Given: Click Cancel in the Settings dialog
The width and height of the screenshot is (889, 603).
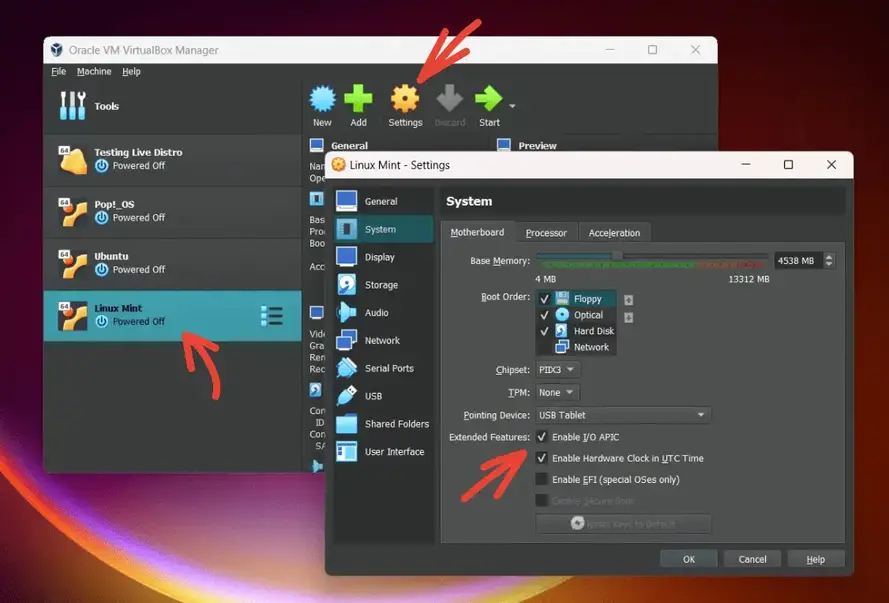Looking at the screenshot, I should 752,559.
